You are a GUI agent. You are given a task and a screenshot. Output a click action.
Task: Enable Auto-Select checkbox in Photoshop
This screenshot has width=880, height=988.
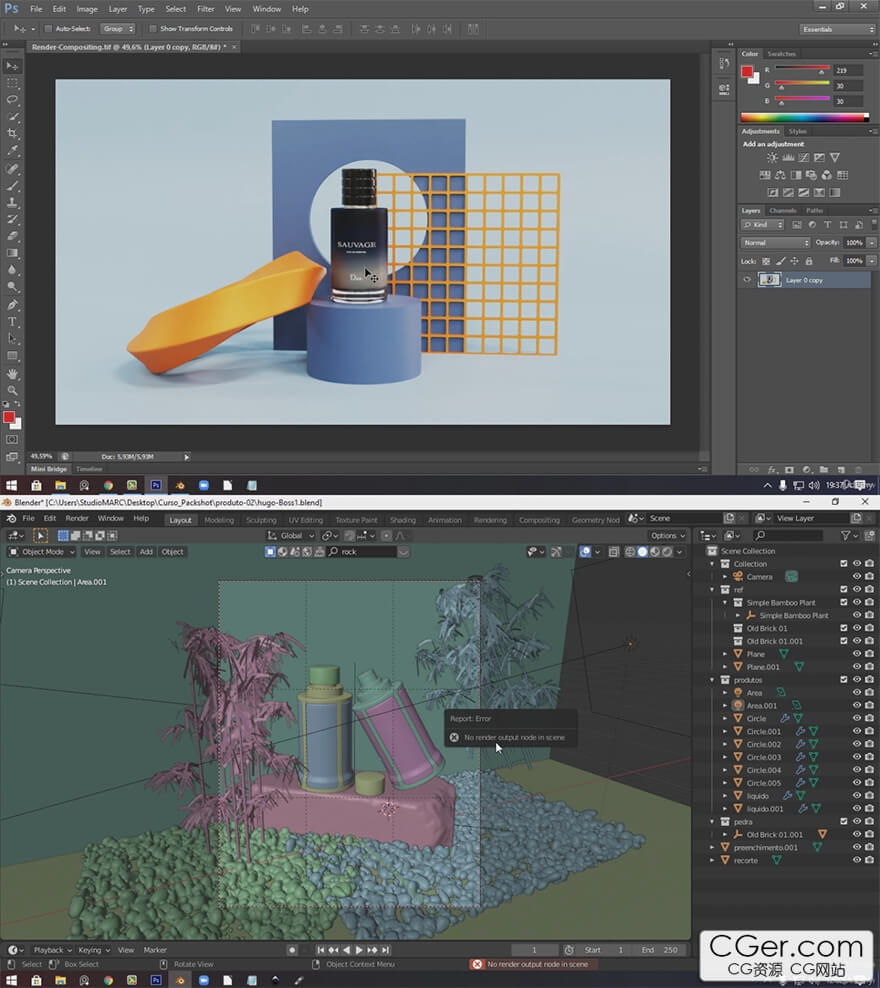(48, 28)
